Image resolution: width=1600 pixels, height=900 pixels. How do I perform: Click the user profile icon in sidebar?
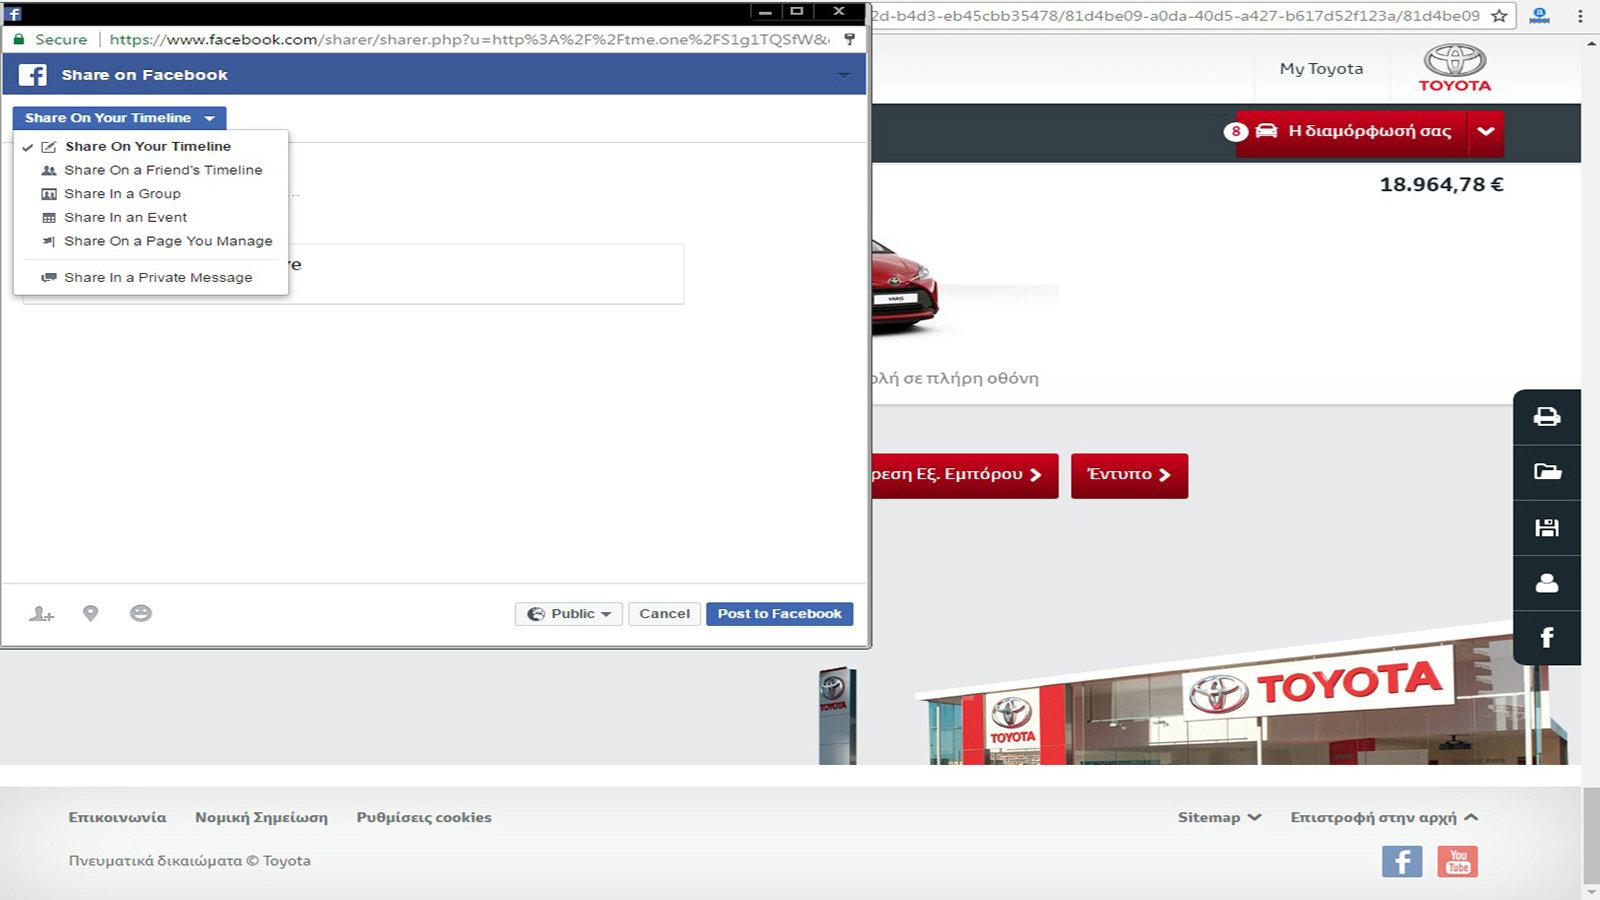point(1546,583)
